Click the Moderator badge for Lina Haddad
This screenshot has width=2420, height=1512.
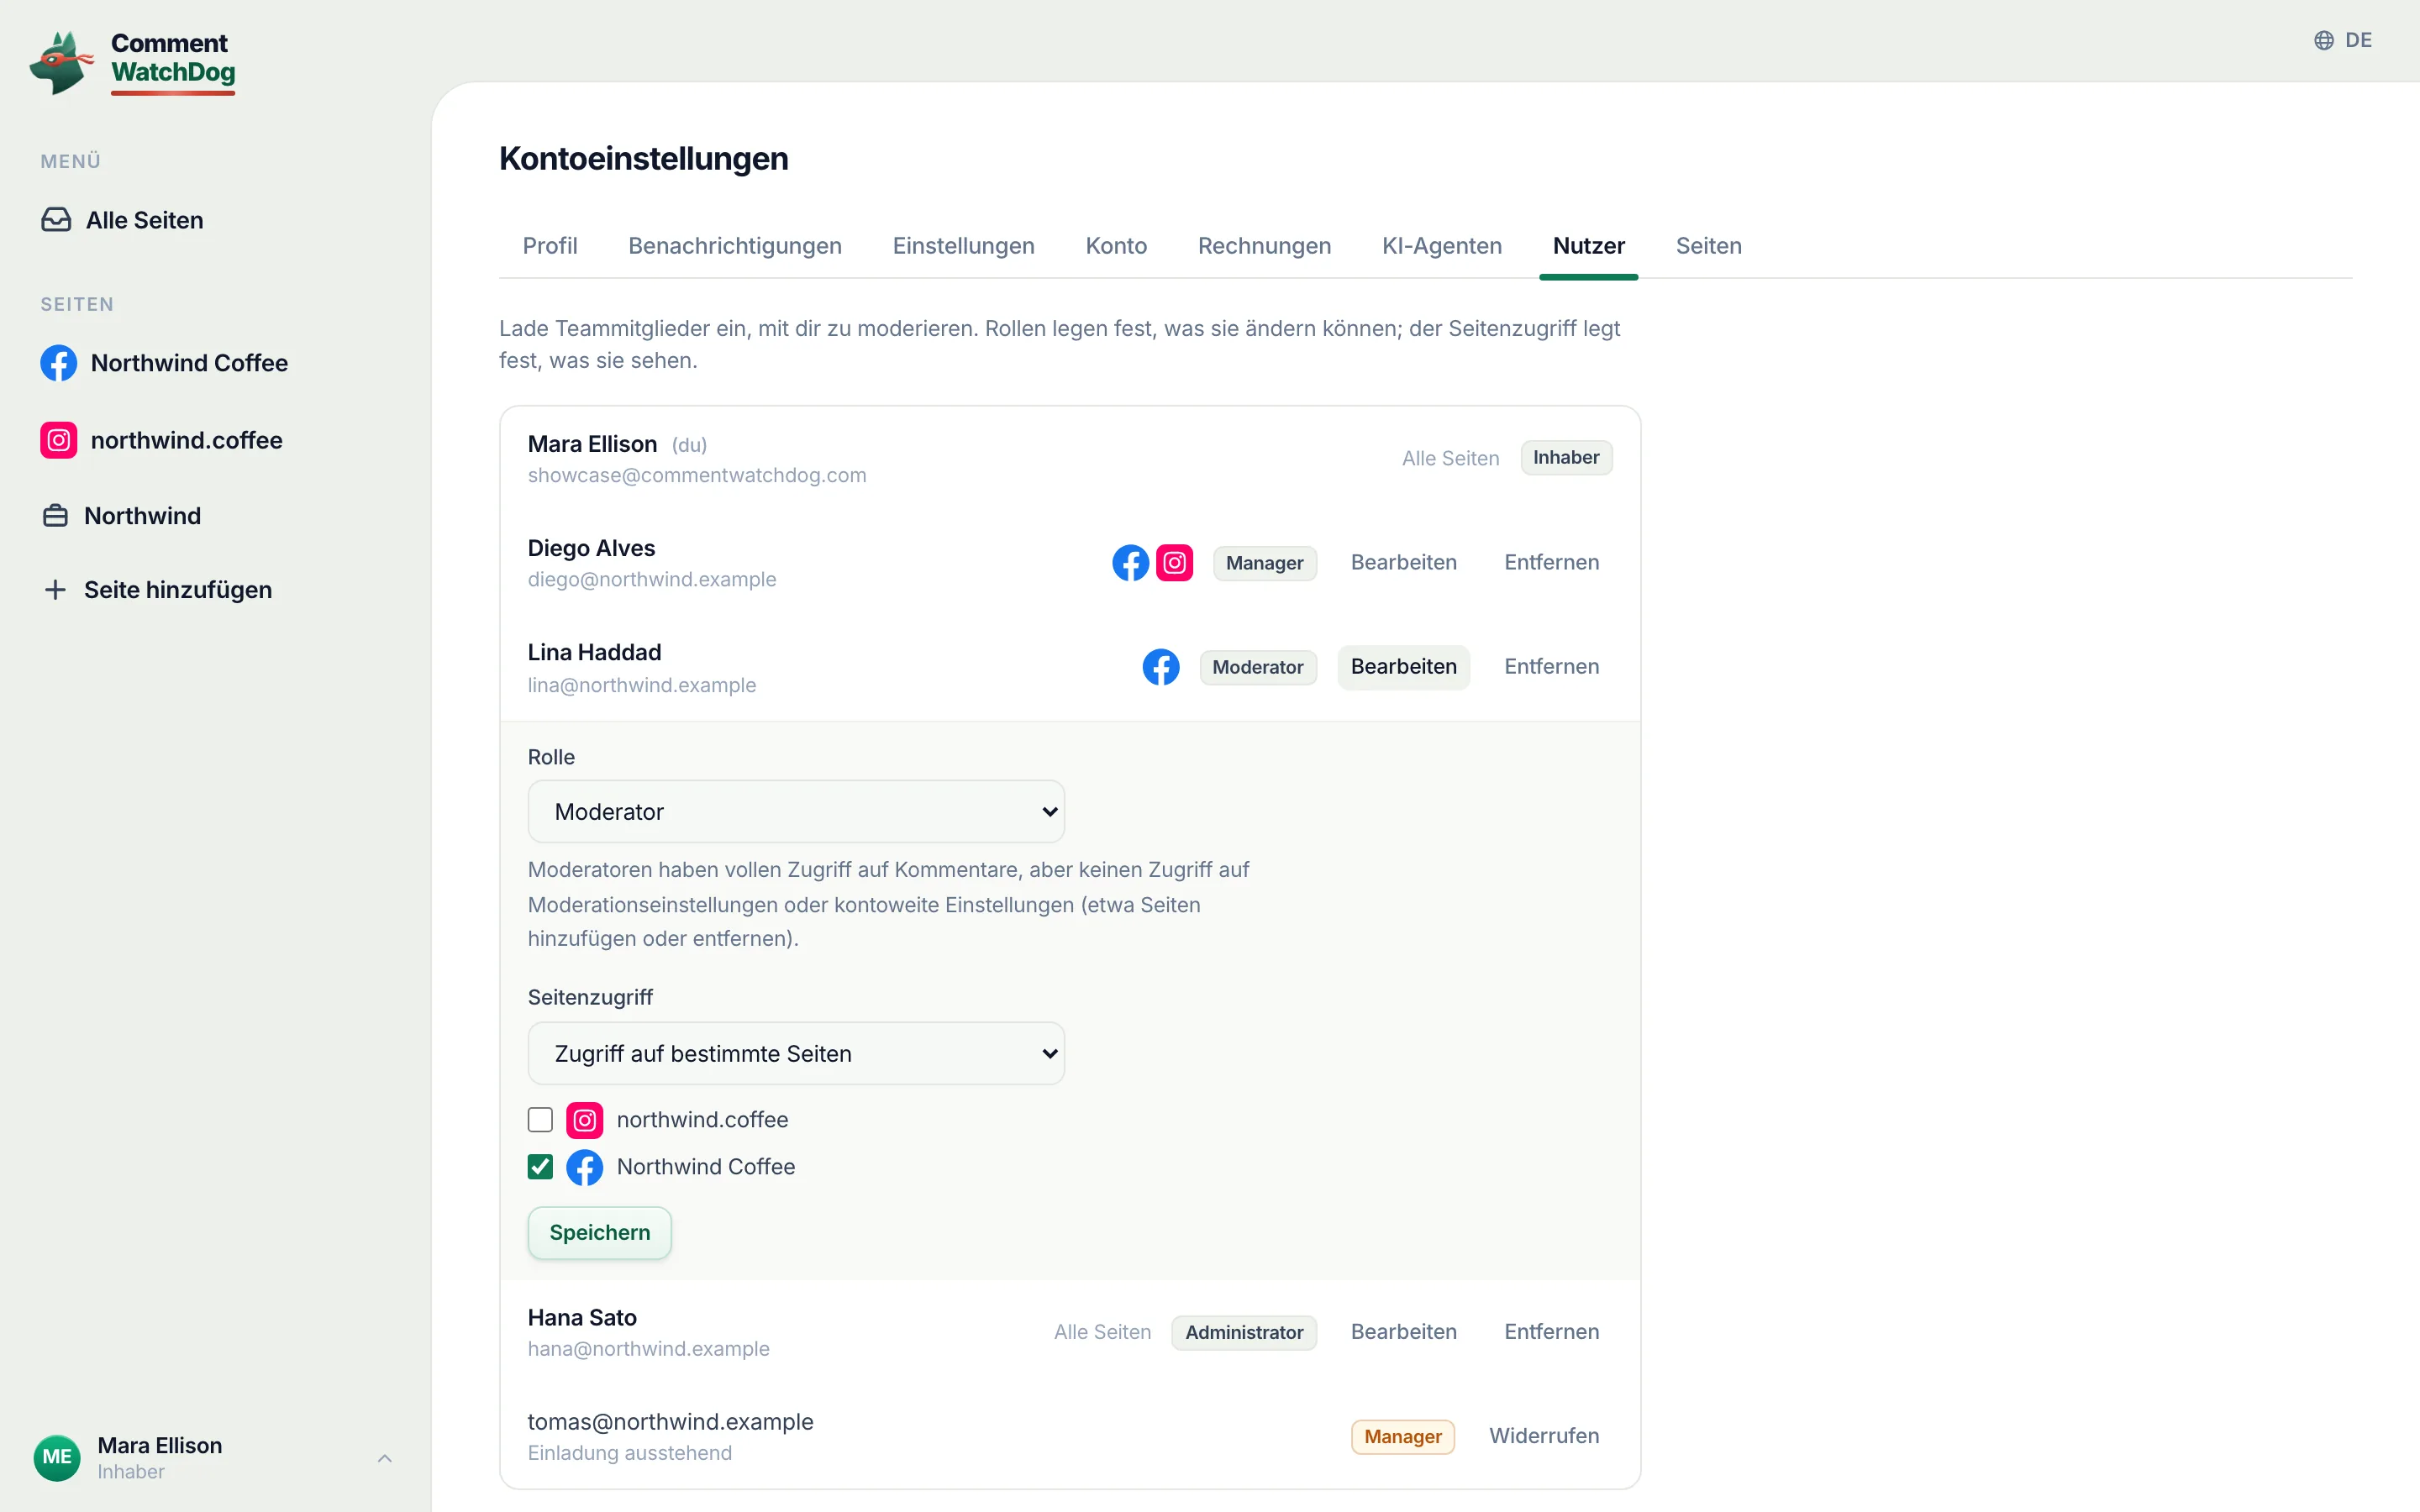click(x=1257, y=667)
